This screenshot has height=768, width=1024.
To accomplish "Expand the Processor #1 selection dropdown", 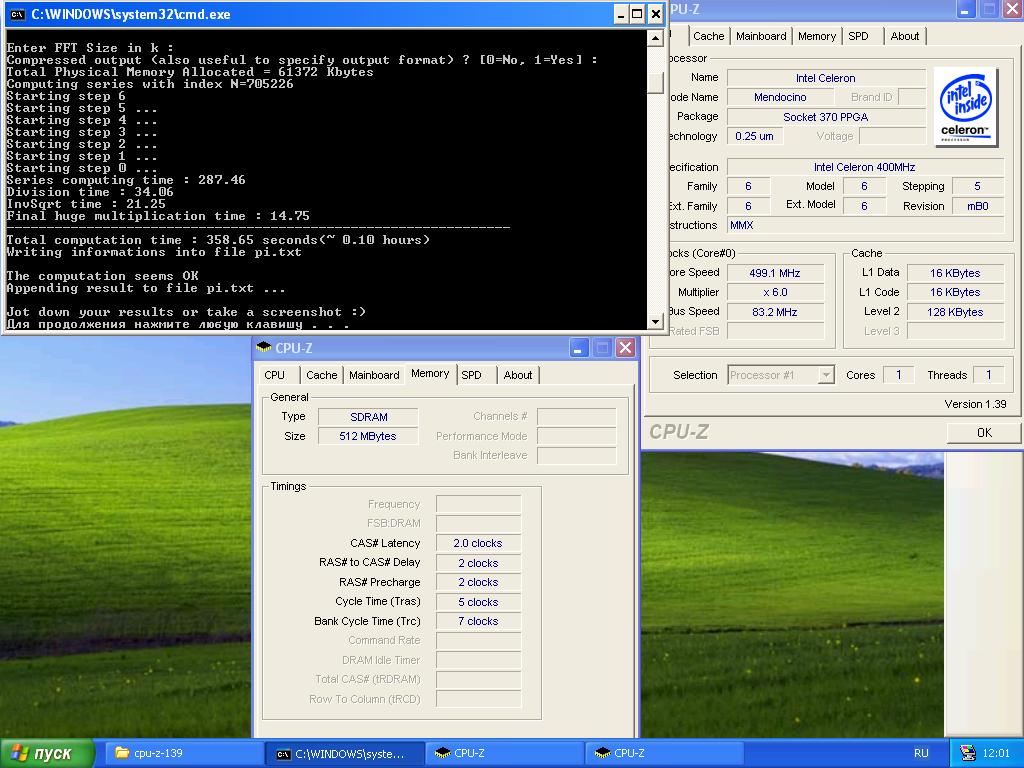I will coord(827,375).
